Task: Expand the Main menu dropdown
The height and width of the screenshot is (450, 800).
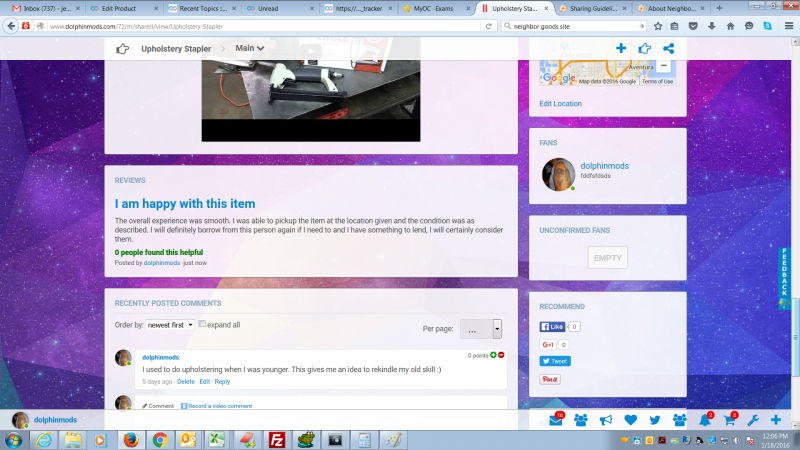Action: click(249, 48)
